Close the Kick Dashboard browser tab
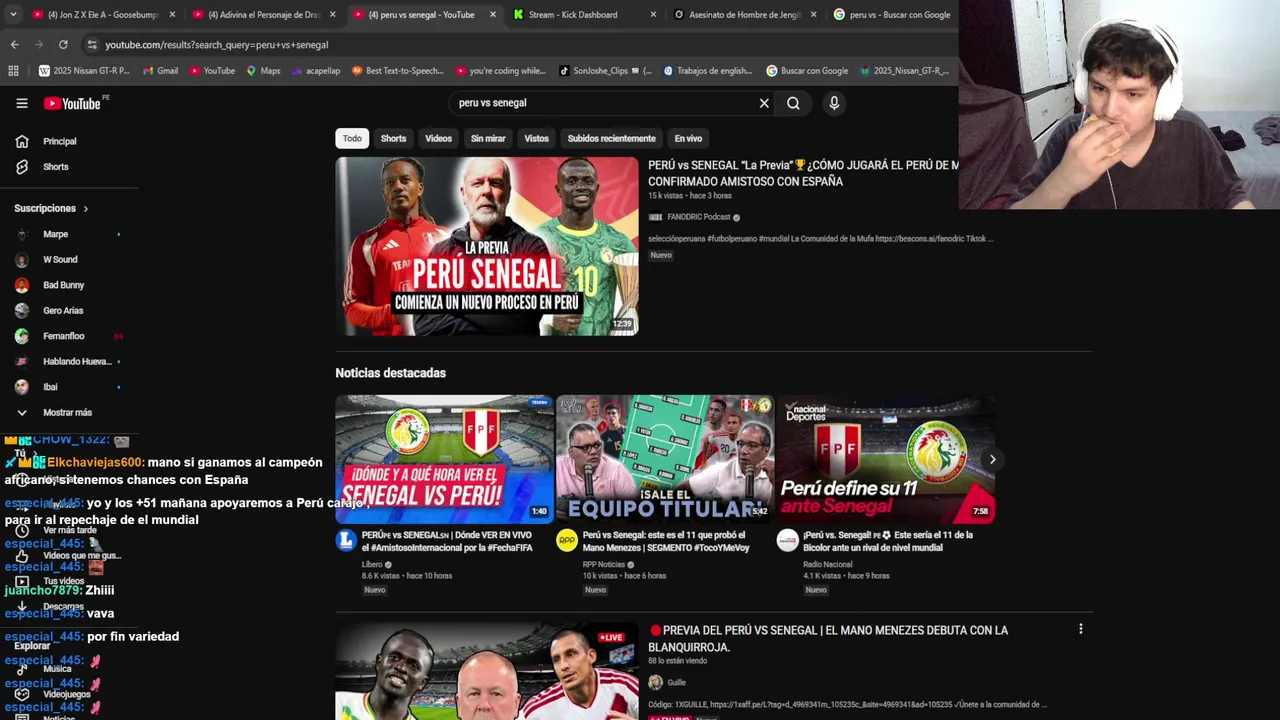The width and height of the screenshot is (1280, 720). click(653, 15)
